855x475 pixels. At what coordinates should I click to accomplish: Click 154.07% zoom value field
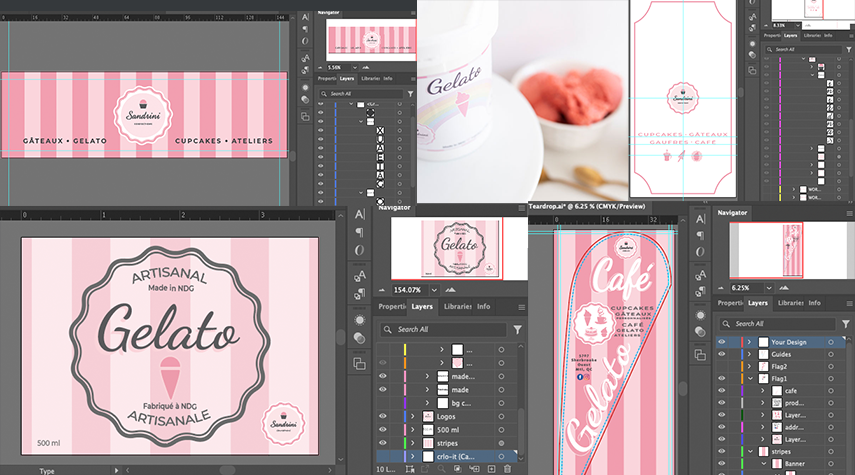click(409, 290)
